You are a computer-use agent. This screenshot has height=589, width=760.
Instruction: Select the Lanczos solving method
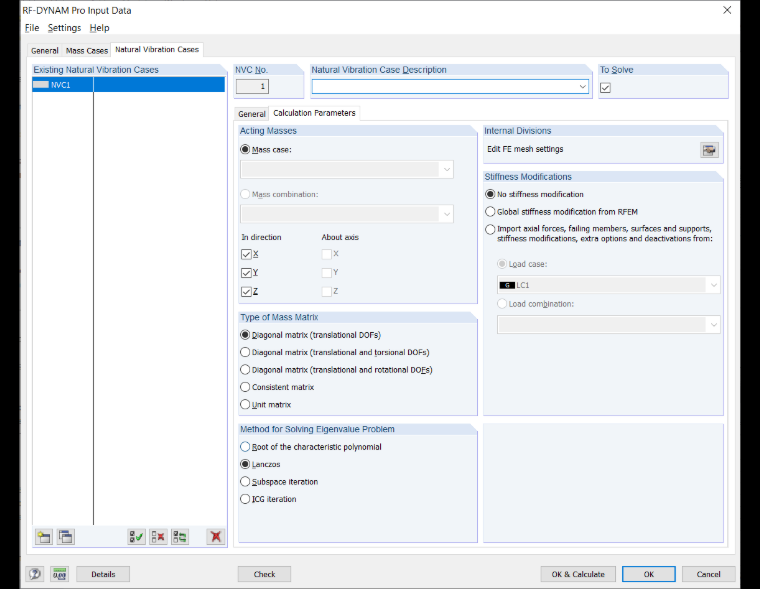tap(245, 464)
